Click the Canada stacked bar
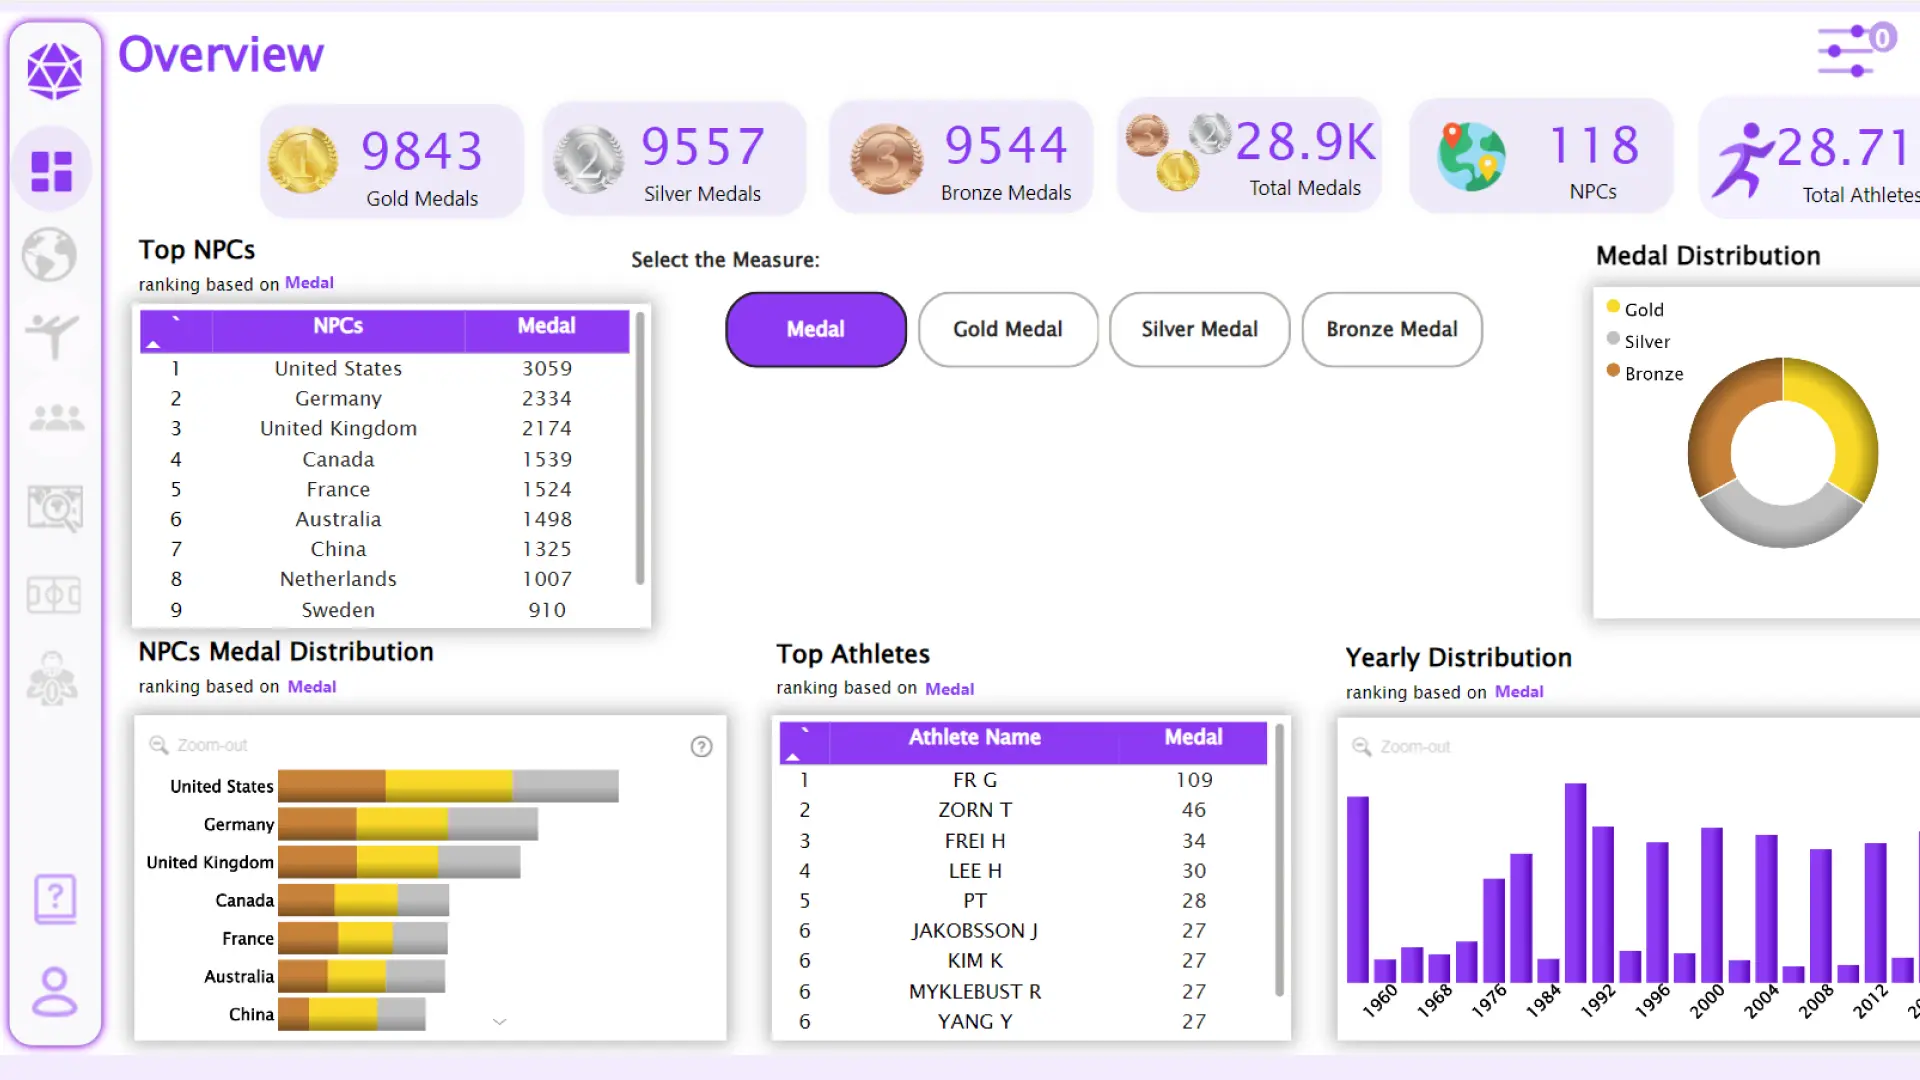Image resolution: width=1920 pixels, height=1080 pixels. (x=363, y=900)
